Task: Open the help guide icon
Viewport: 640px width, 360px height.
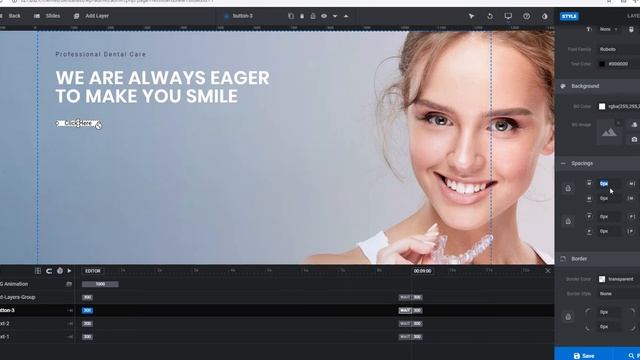Action: pyautogui.click(x=527, y=16)
